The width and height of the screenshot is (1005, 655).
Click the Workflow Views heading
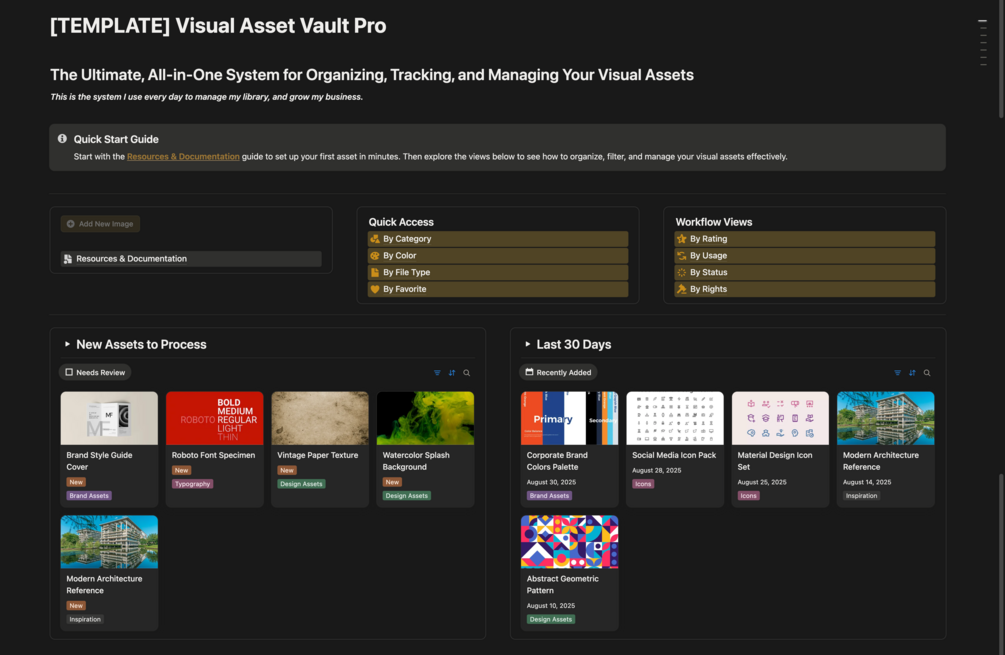(x=713, y=222)
